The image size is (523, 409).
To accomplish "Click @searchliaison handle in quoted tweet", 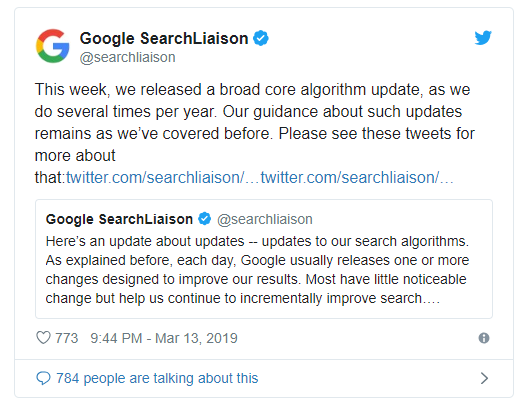I will [x=265, y=220].
